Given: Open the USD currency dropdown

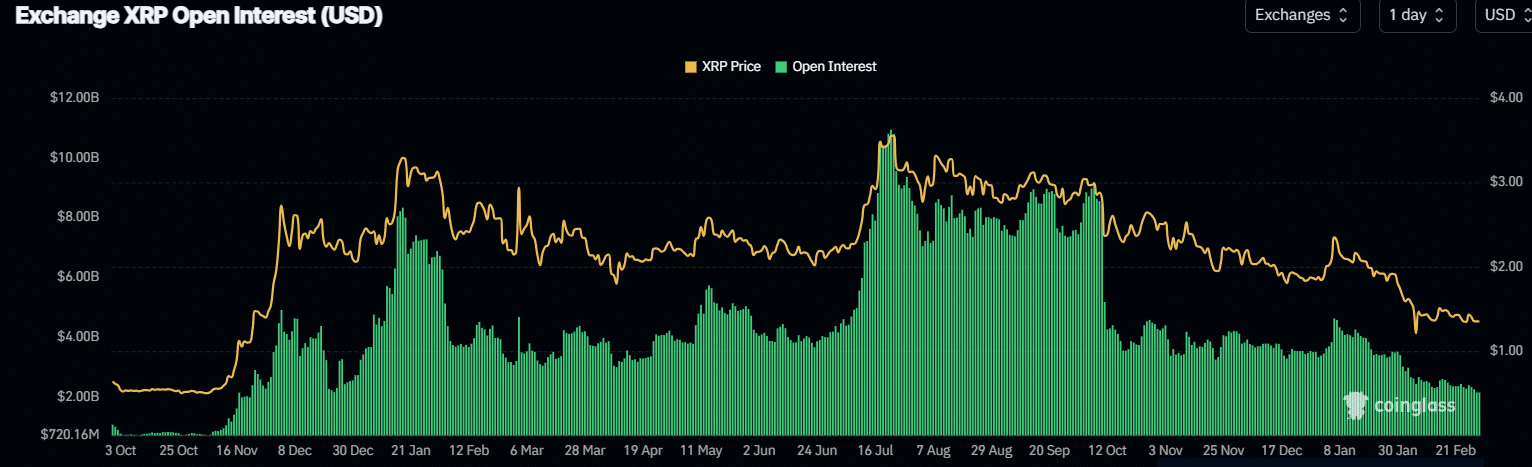Looking at the screenshot, I should [1502, 15].
